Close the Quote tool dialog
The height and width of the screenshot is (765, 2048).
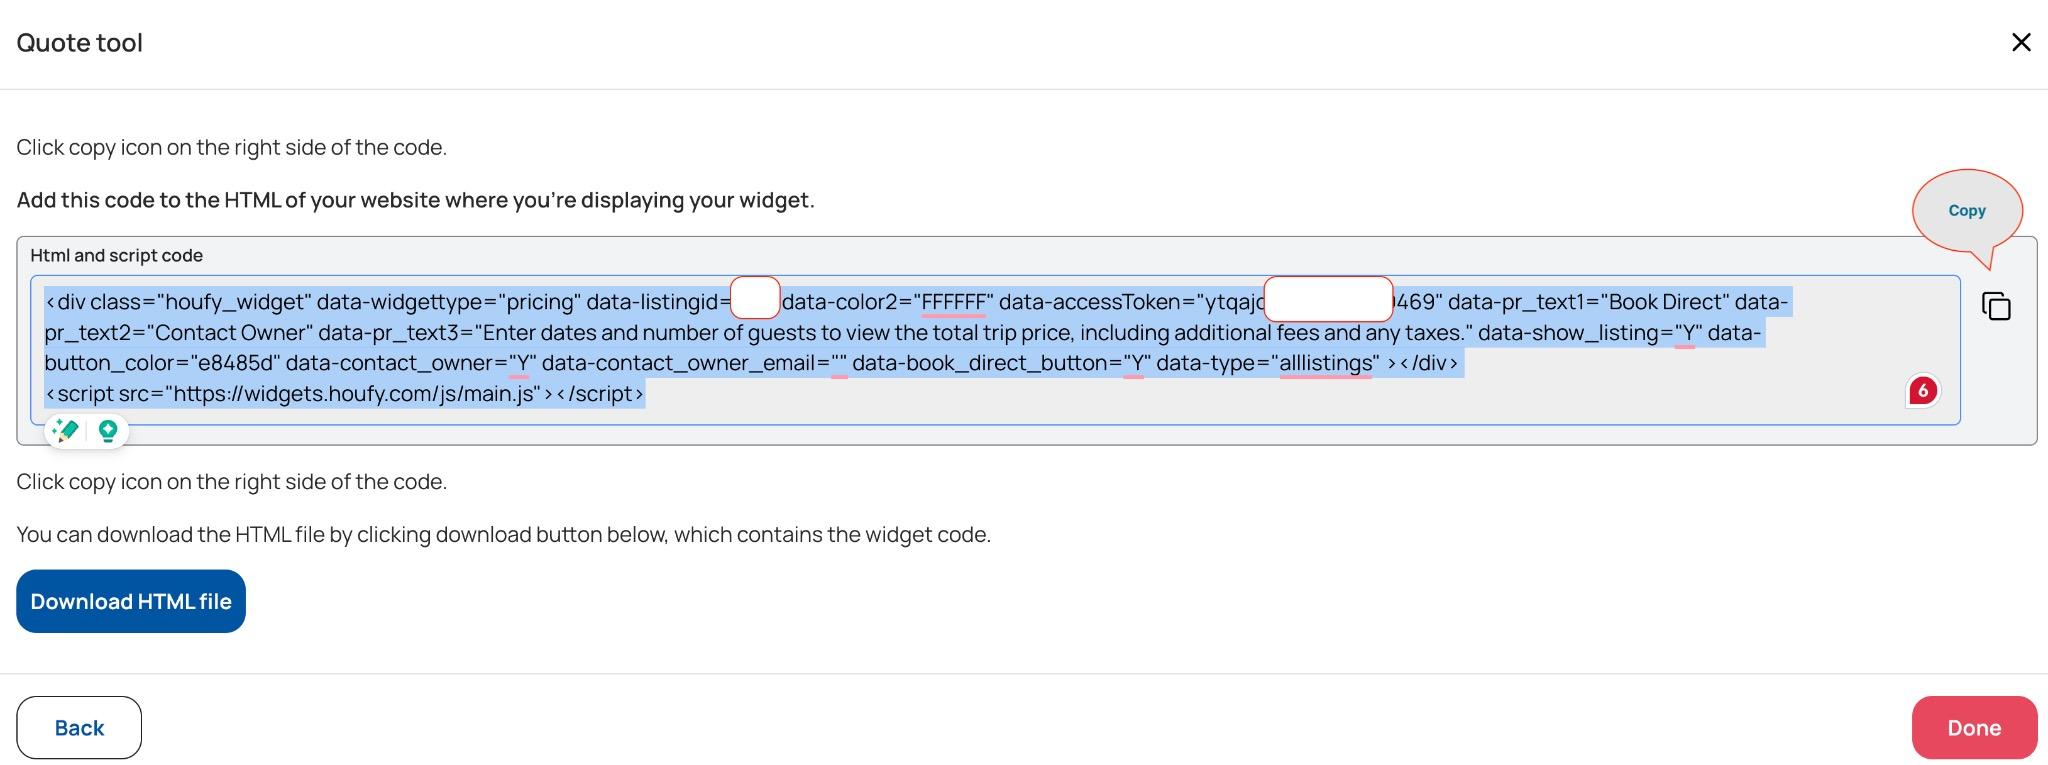[x=2021, y=42]
